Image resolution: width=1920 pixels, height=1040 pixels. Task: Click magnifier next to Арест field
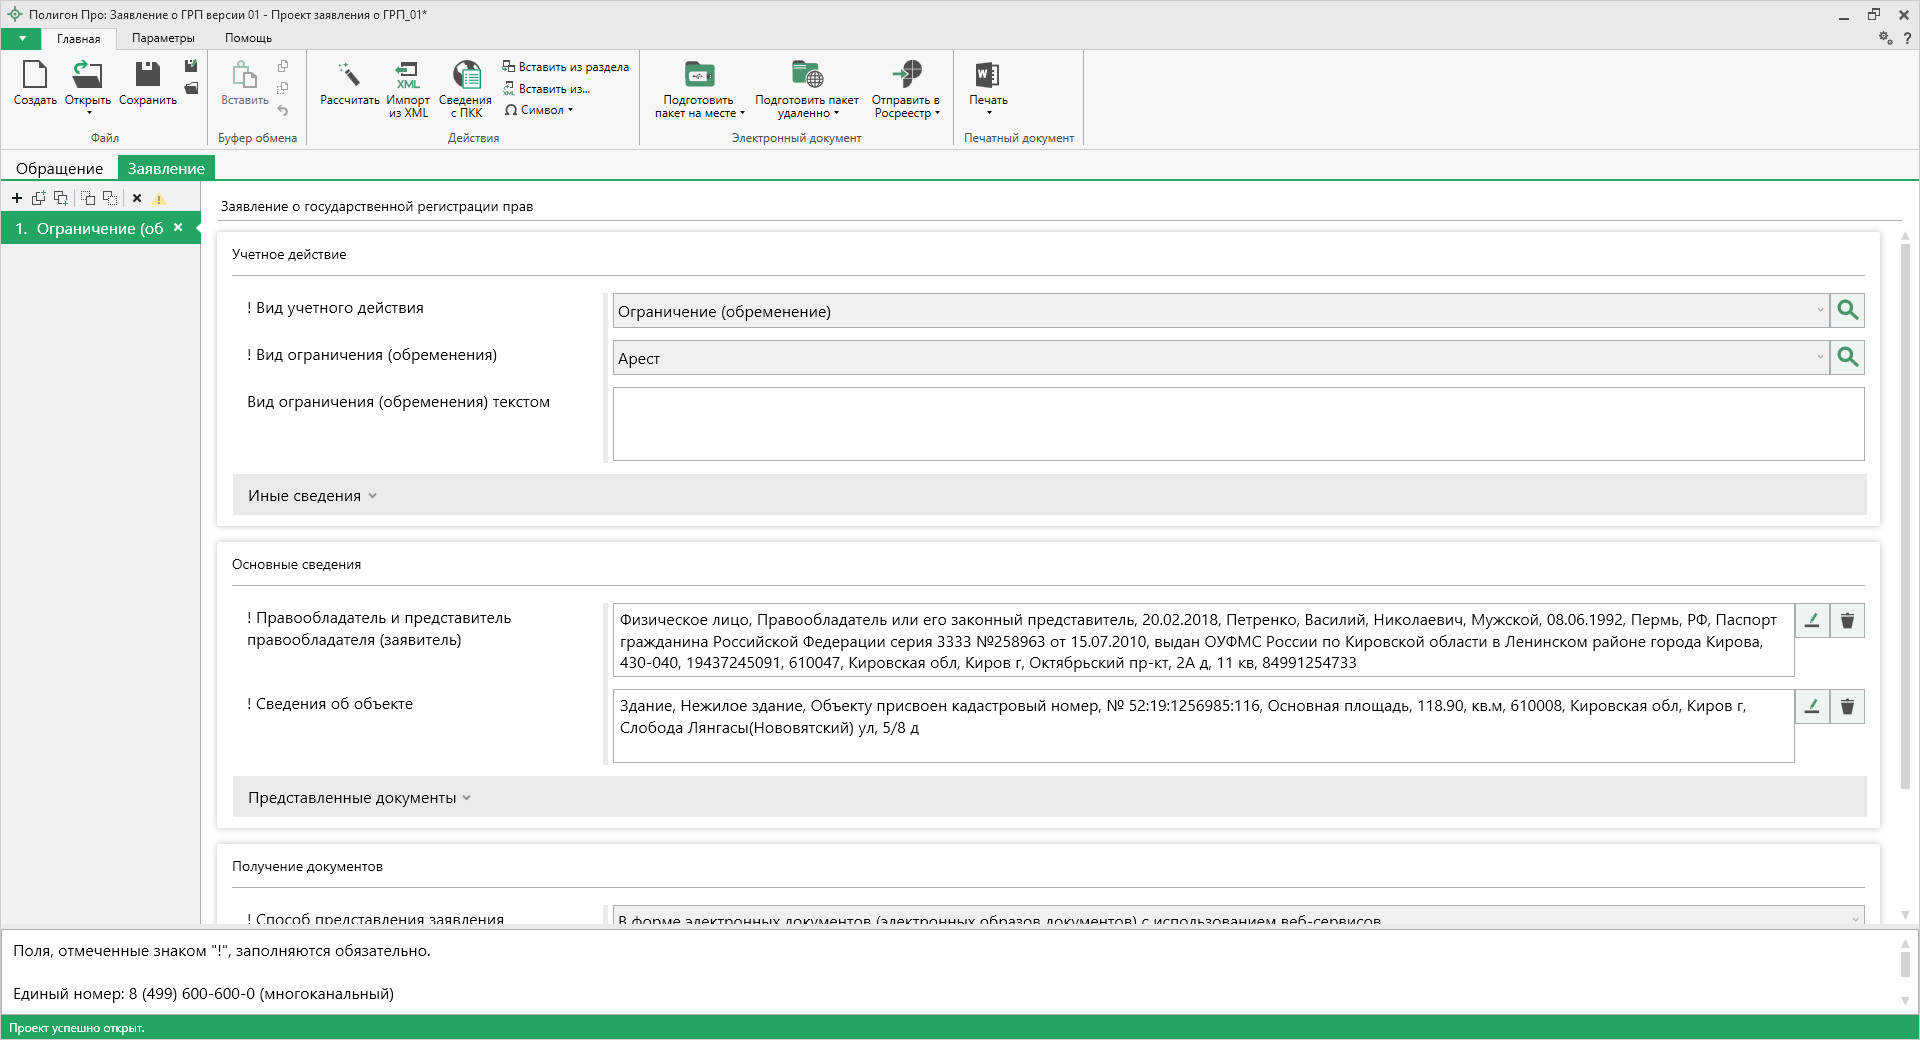(x=1847, y=358)
